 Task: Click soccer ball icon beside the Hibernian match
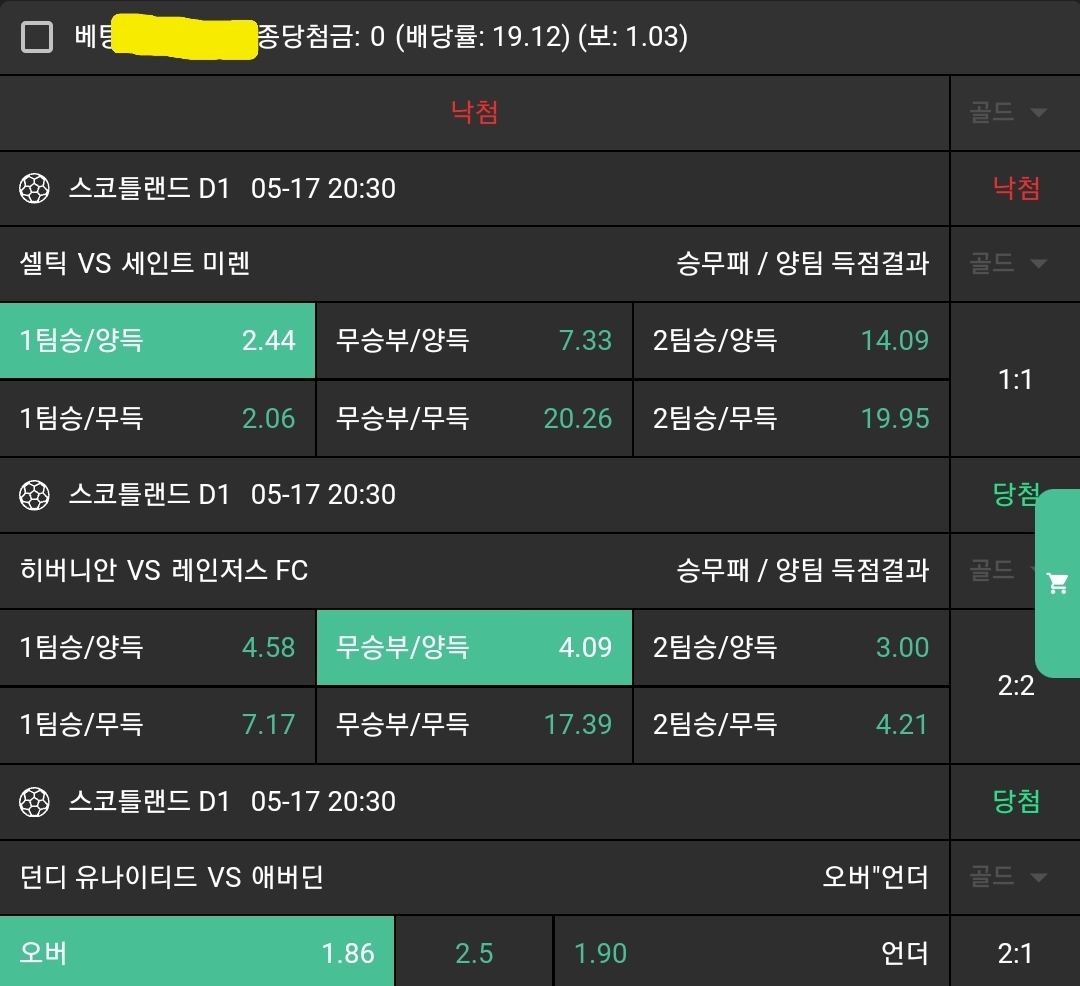[35, 495]
